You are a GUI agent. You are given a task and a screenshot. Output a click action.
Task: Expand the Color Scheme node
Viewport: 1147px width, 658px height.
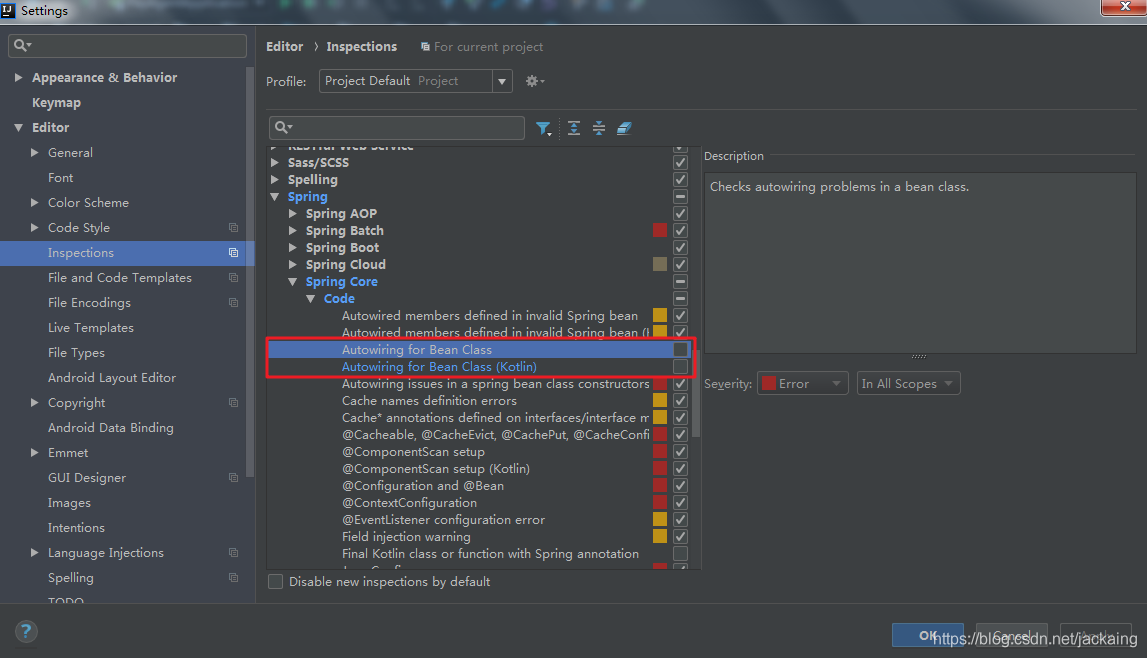34,203
